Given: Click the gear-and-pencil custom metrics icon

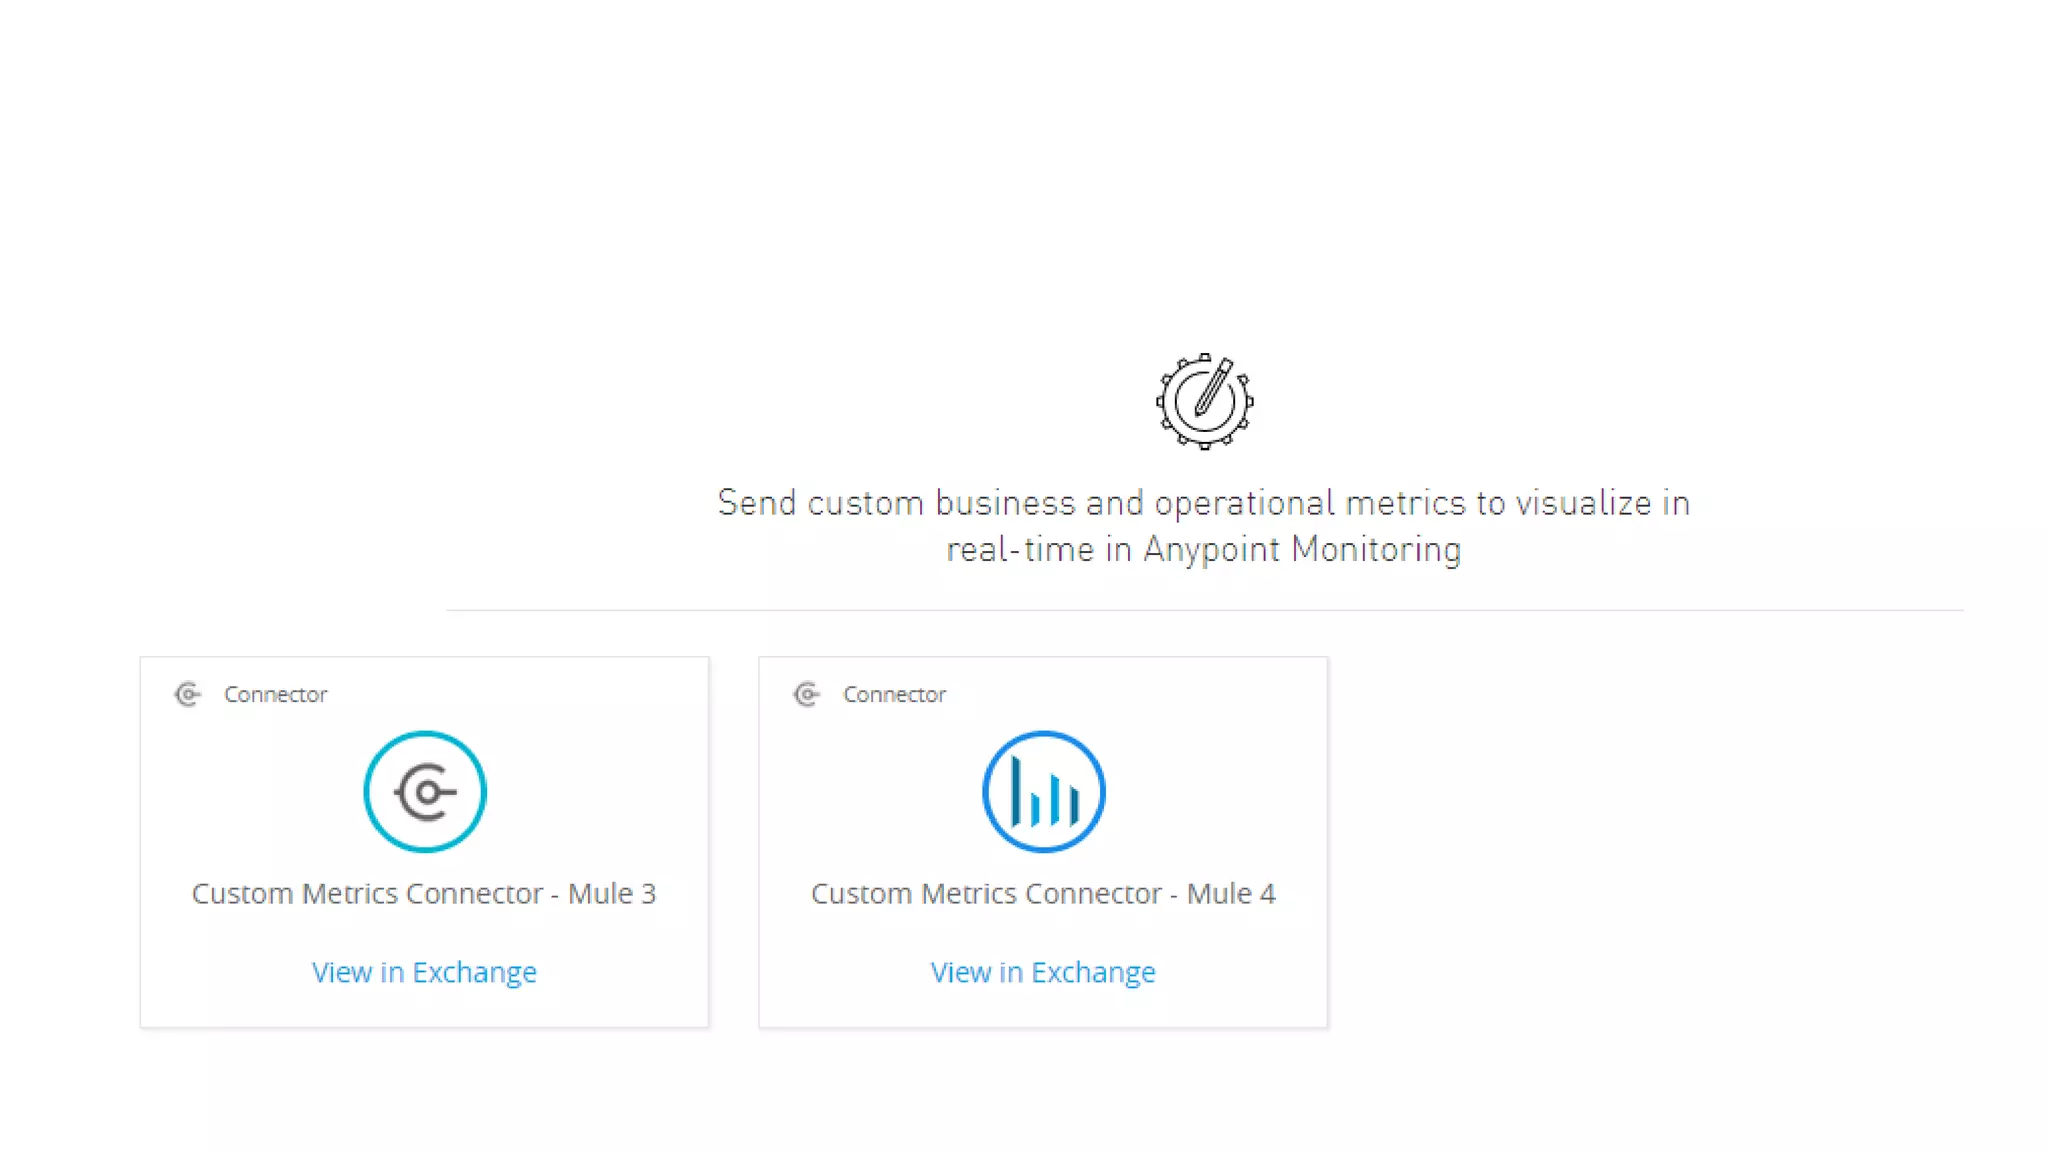Looking at the screenshot, I should click(1204, 402).
